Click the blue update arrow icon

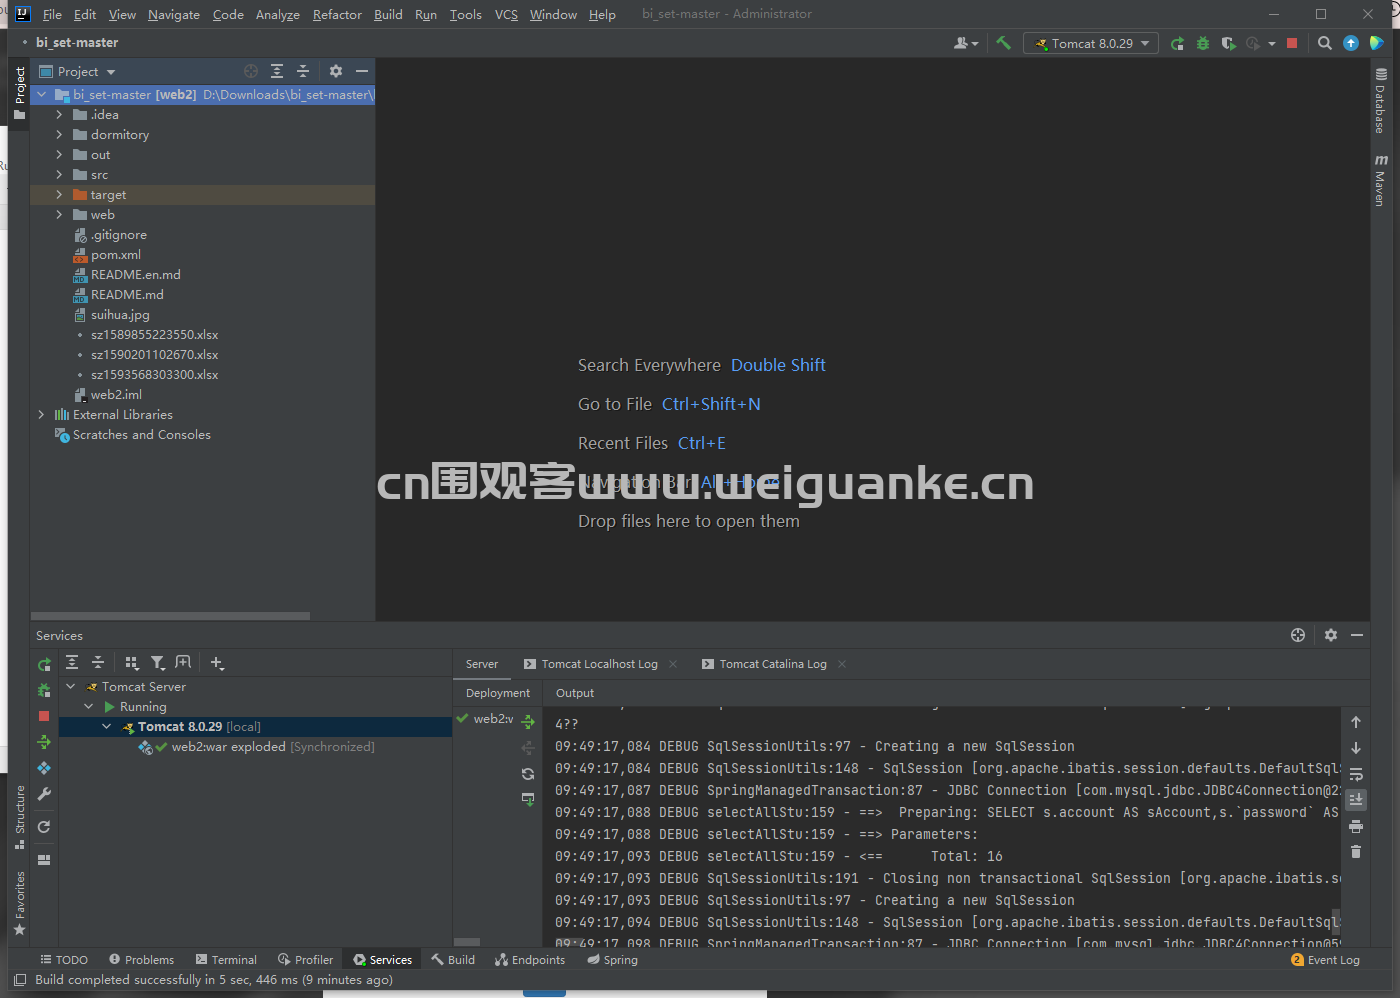[x=1351, y=43]
